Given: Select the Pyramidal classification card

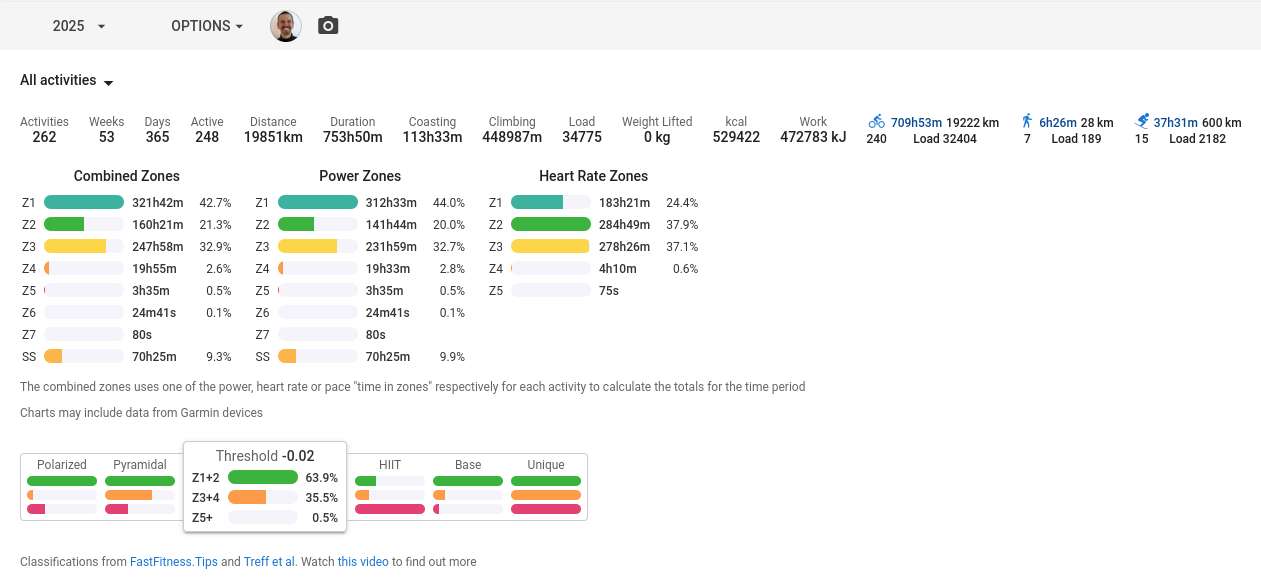Looking at the screenshot, I should 140,487.
